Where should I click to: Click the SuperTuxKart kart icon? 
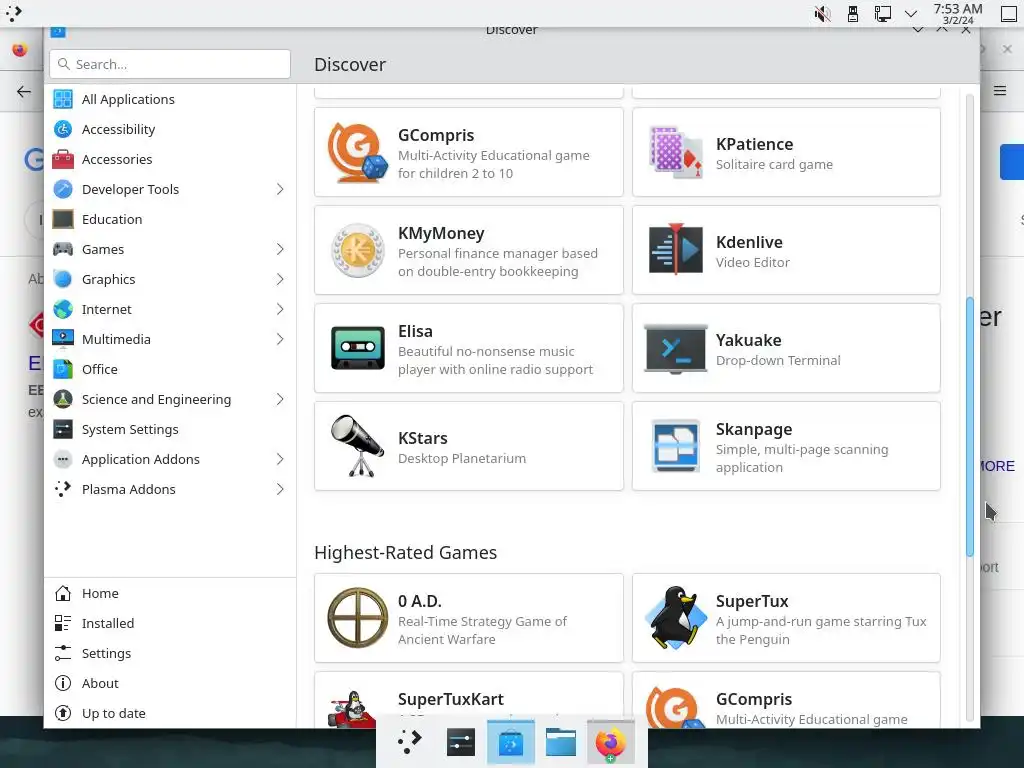[353, 709]
